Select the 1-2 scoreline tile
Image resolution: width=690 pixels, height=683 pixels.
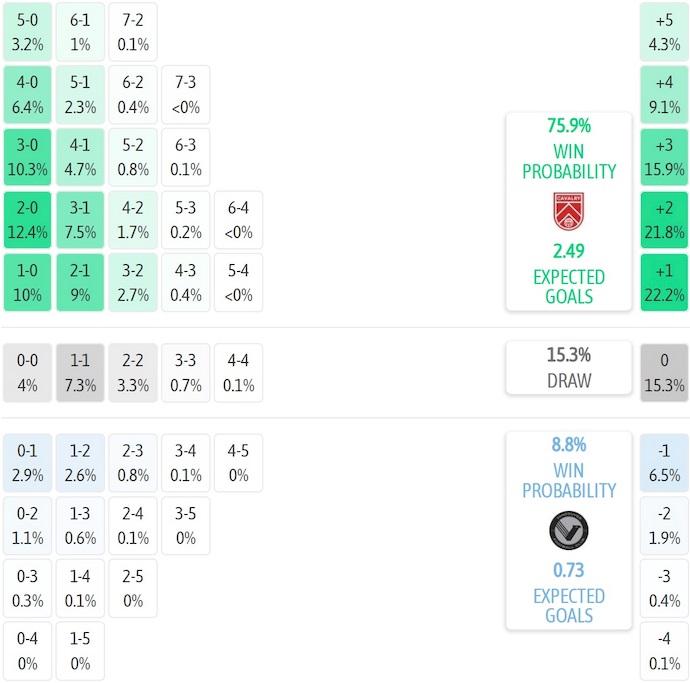pyautogui.click(x=80, y=463)
